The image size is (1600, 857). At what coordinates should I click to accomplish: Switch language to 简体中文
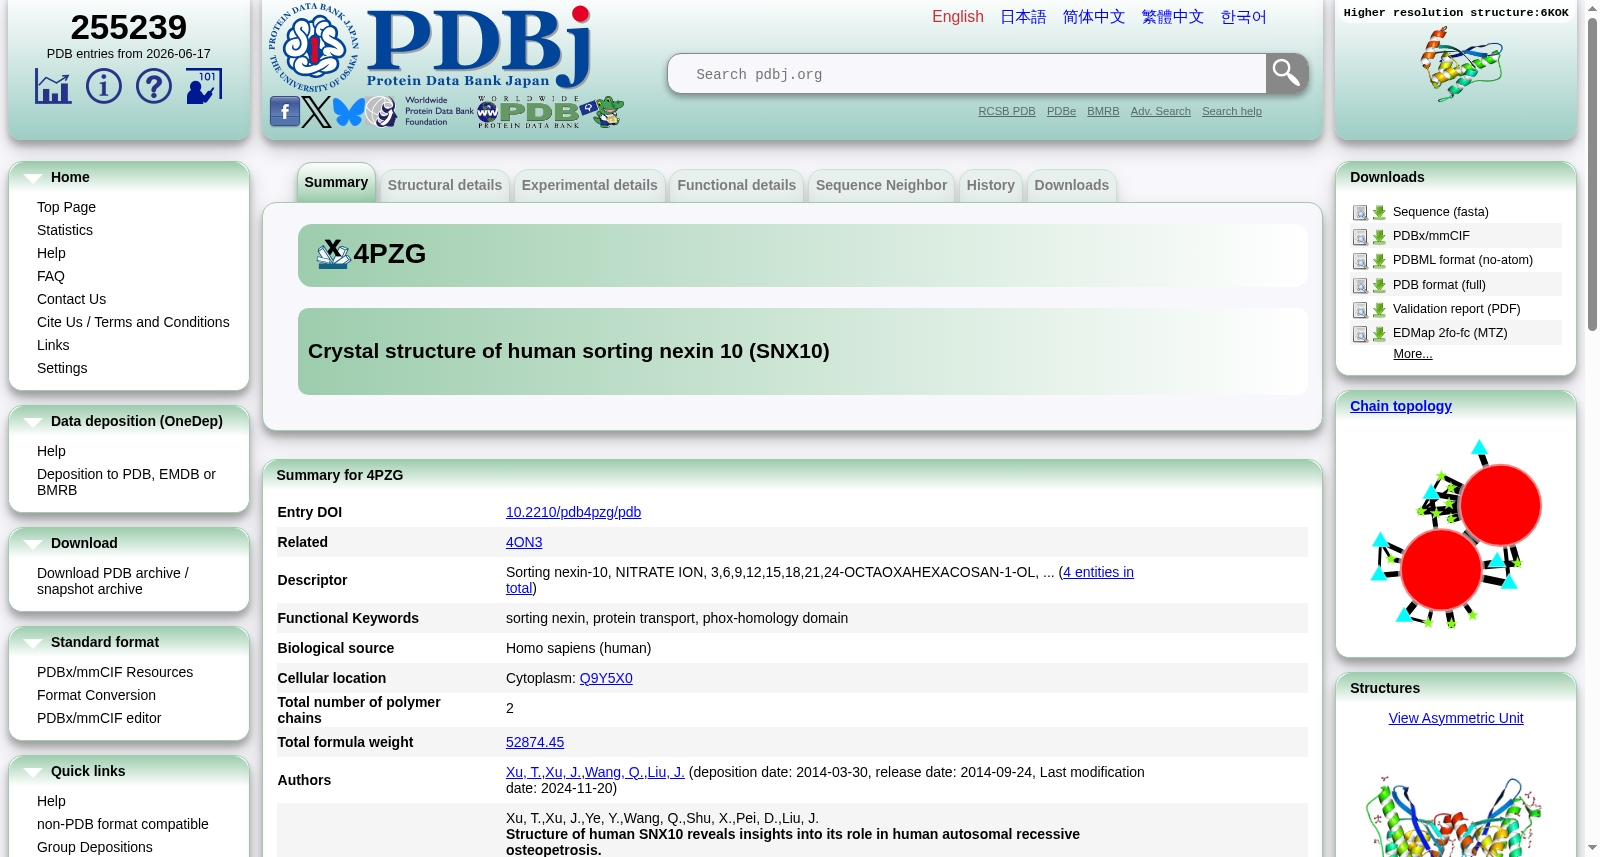pos(1094,17)
